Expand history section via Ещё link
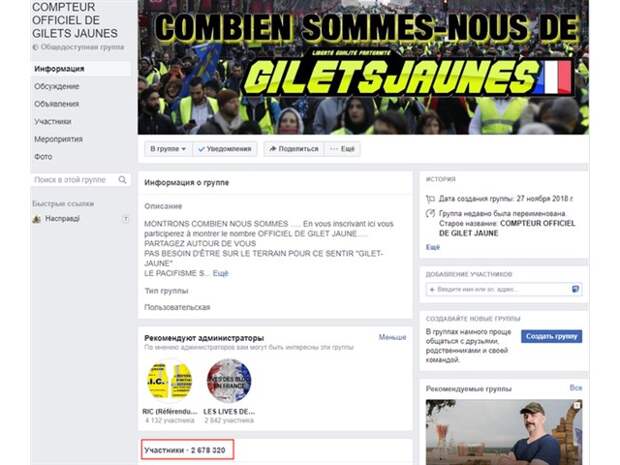Image resolution: width=620 pixels, height=465 pixels. pyautogui.click(x=433, y=247)
